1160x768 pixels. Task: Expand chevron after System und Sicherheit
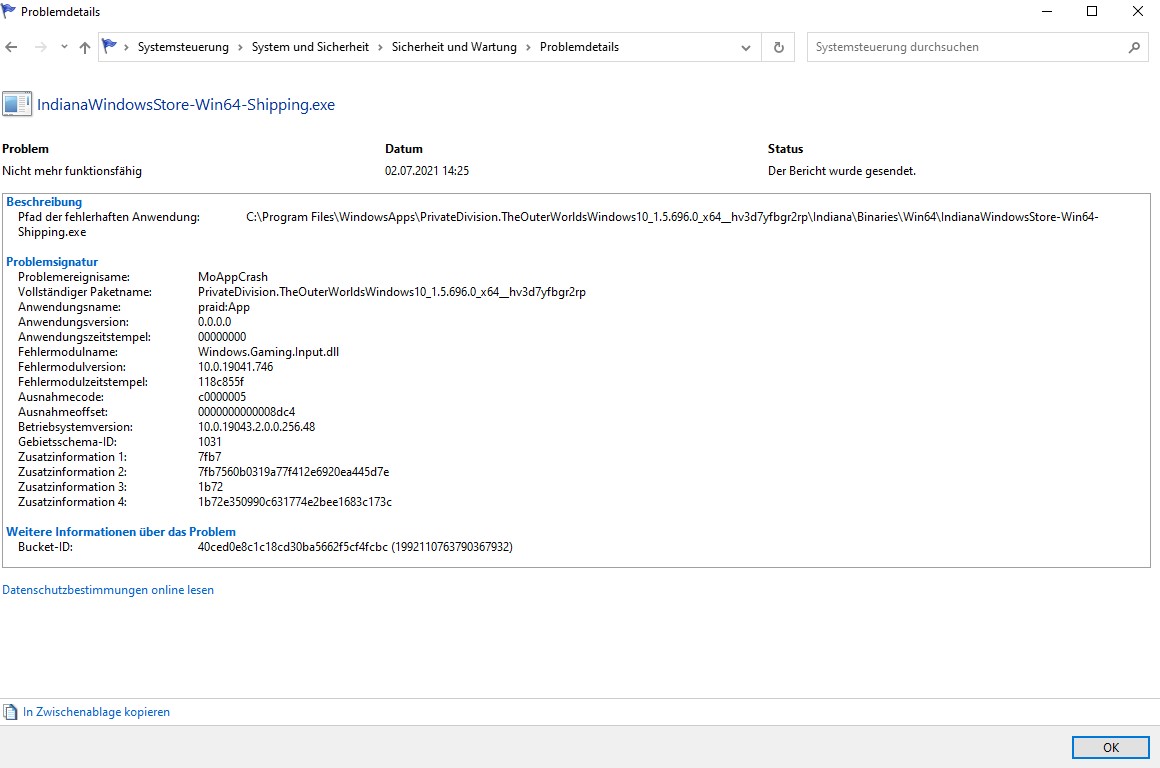point(380,47)
